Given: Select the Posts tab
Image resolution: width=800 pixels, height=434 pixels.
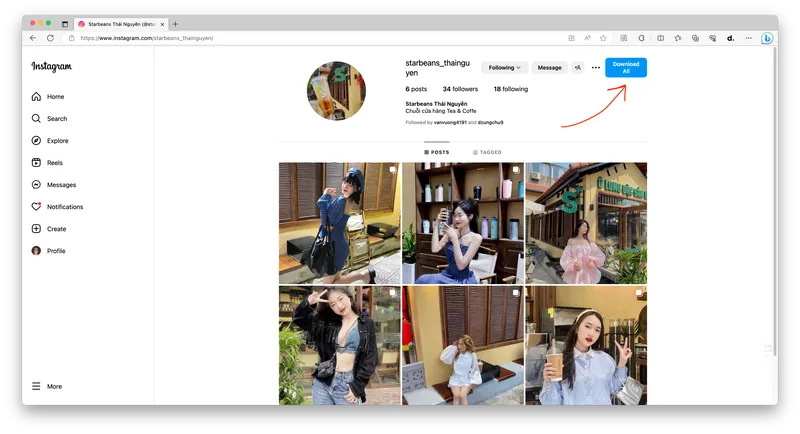Looking at the screenshot, I should [436, 153].
